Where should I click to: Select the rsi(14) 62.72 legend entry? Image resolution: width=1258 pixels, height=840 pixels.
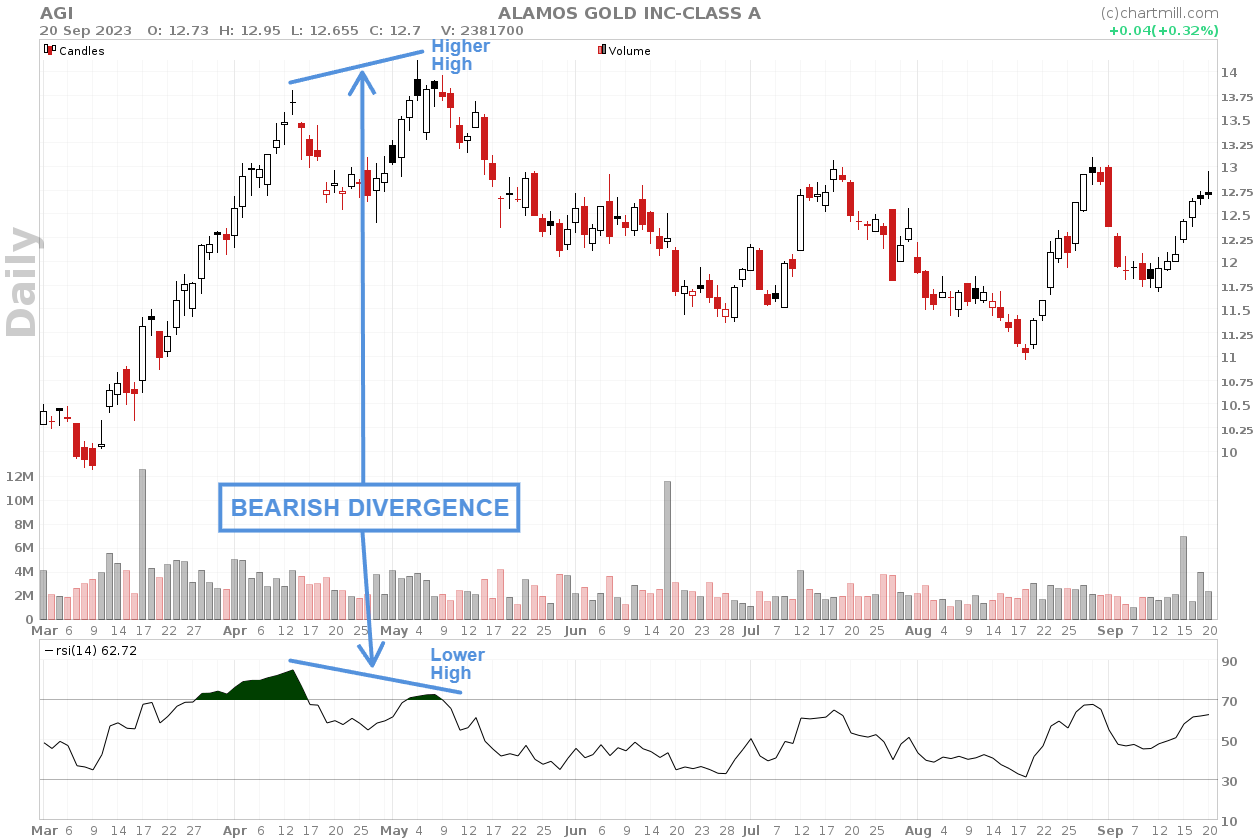[x=91, y=650]
